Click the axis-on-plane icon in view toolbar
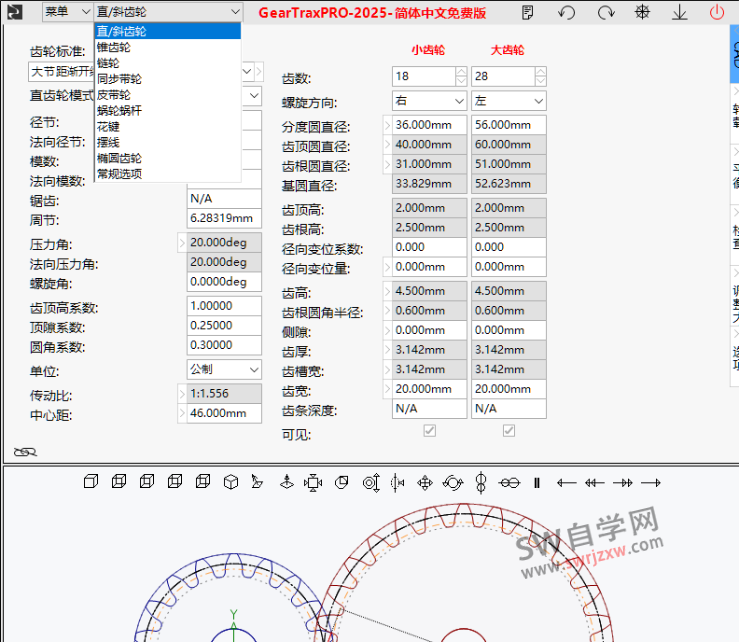This screenshot has width=739, height=642. 287,482
